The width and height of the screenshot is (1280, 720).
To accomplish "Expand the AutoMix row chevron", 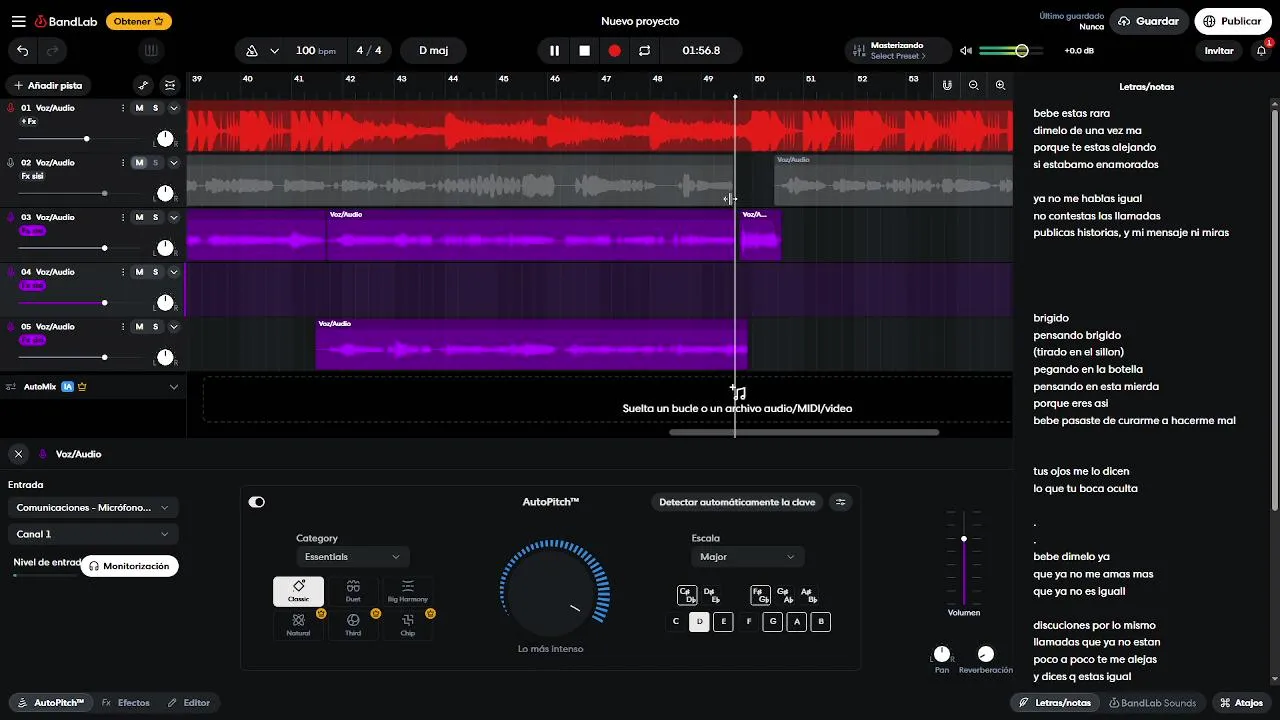I will [x=174, y=387].
